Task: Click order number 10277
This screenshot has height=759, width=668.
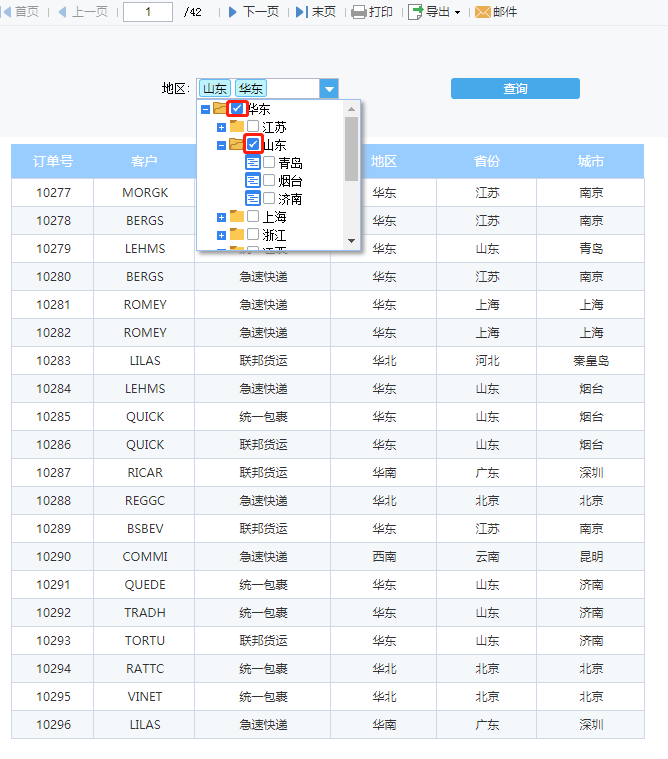Action: 53,193
